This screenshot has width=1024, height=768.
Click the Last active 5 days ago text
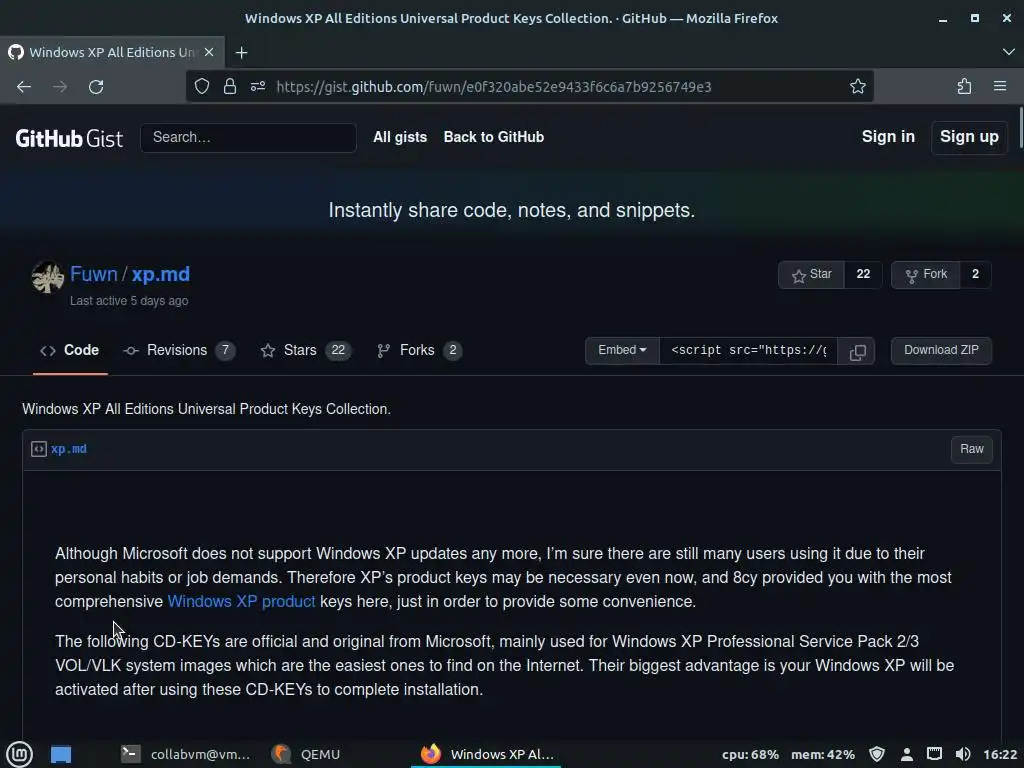[x=129, y=301]
